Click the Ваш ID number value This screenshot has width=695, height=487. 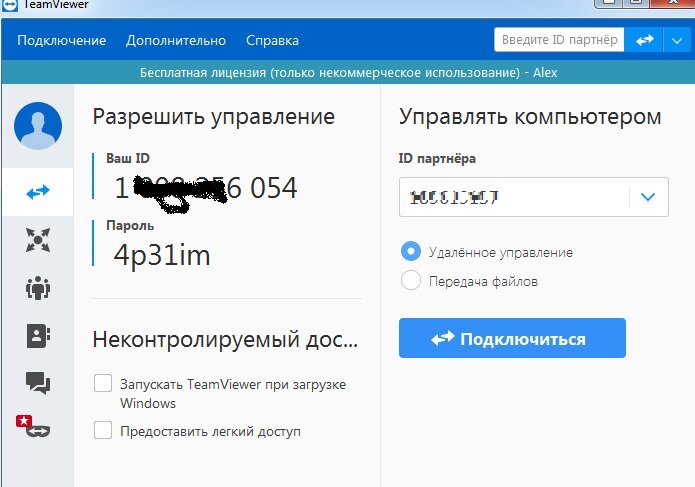206,188
